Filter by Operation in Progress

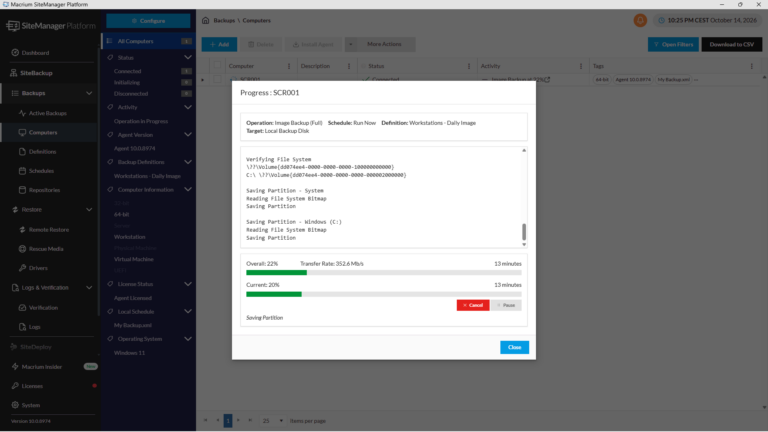click(141, 121)
